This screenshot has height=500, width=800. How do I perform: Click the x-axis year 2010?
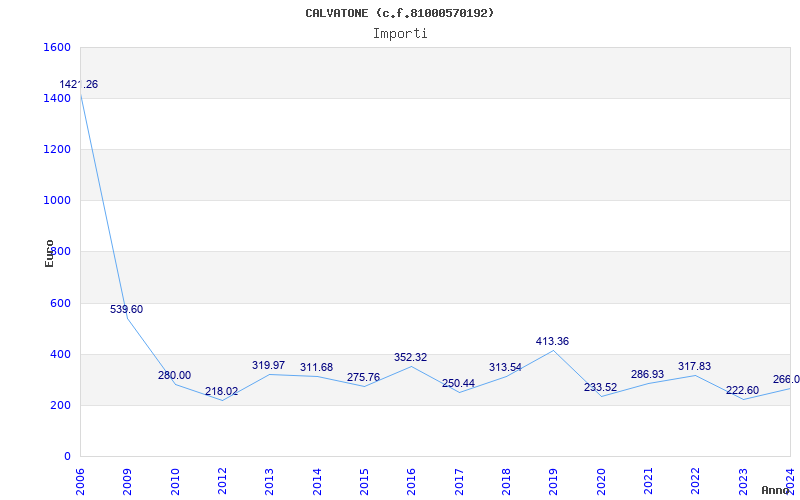[175, 482]
